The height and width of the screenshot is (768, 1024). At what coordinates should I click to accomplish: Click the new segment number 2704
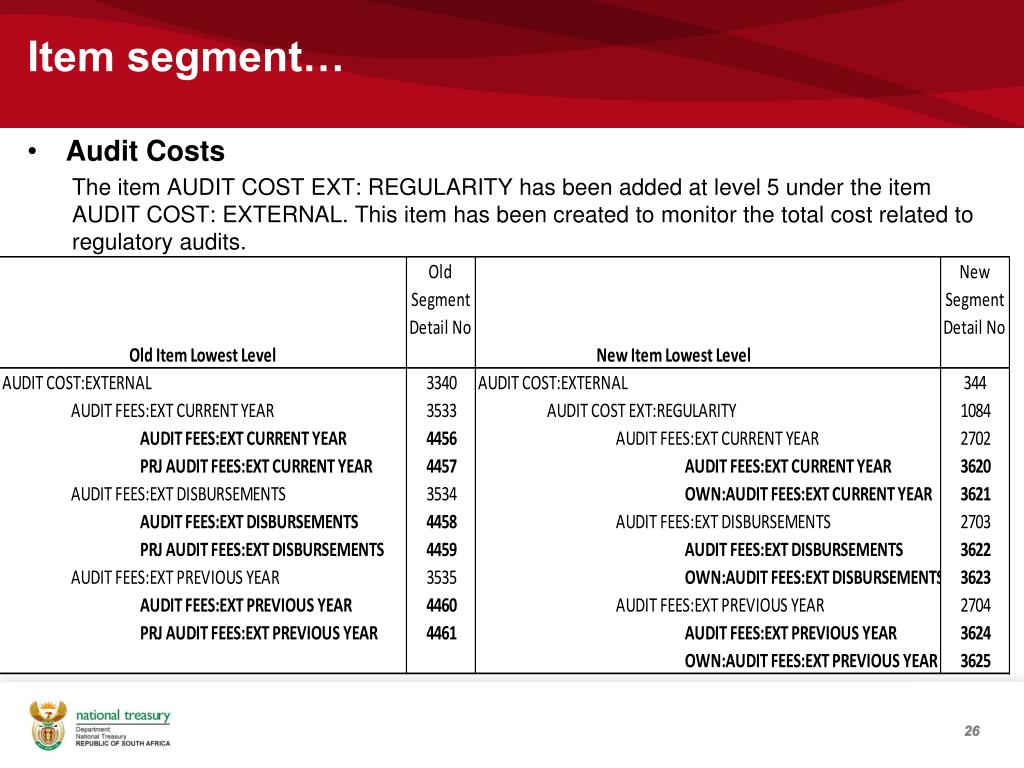pyautogui.click(x=975, y=605)
